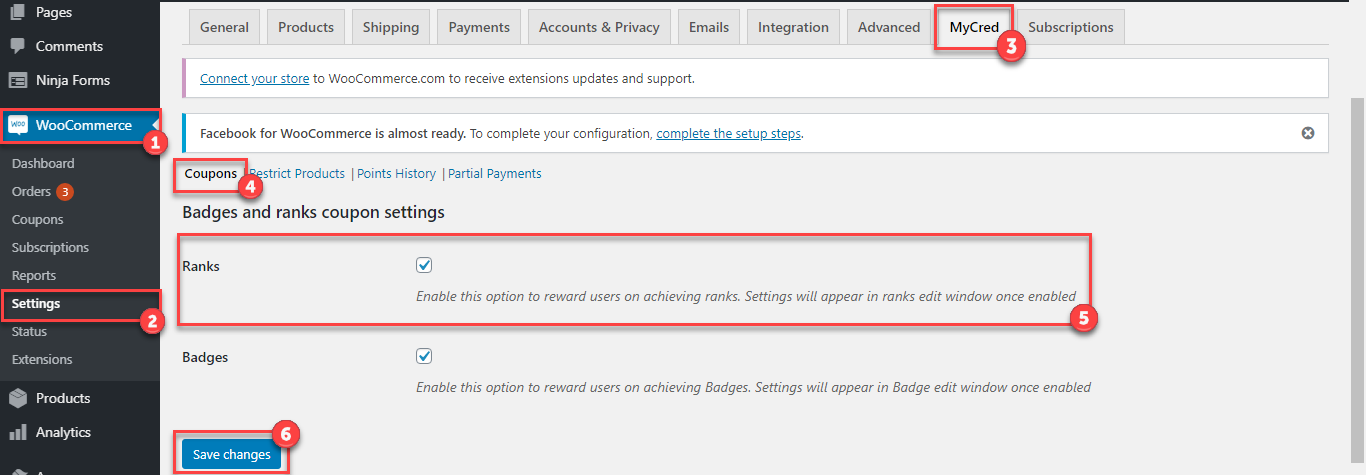Open the Products settings tab
The image size is (1366, 475).
[306, 27]
